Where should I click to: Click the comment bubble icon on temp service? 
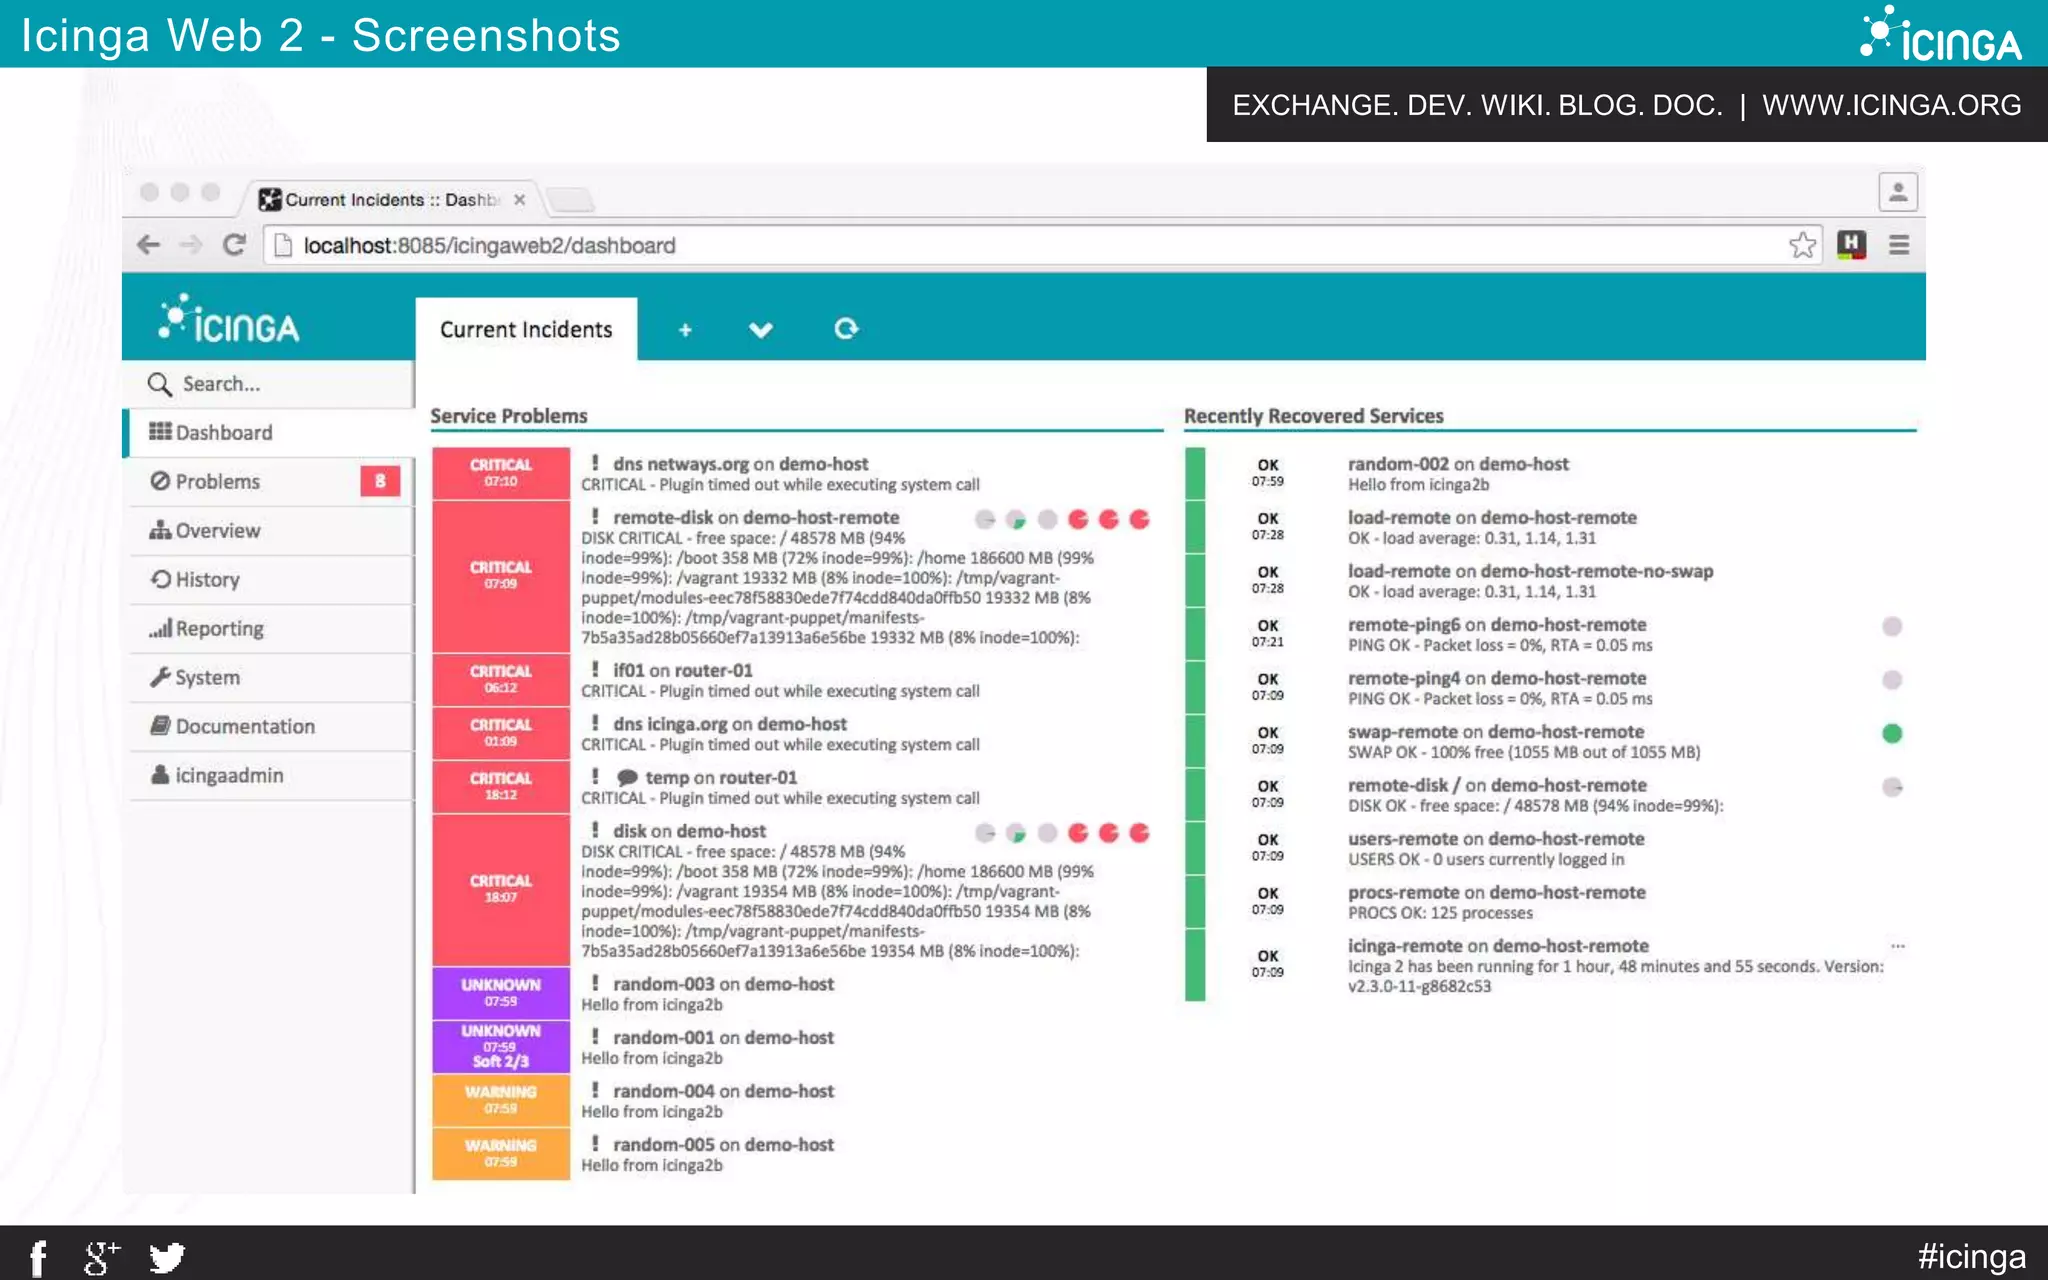[627, 778]
